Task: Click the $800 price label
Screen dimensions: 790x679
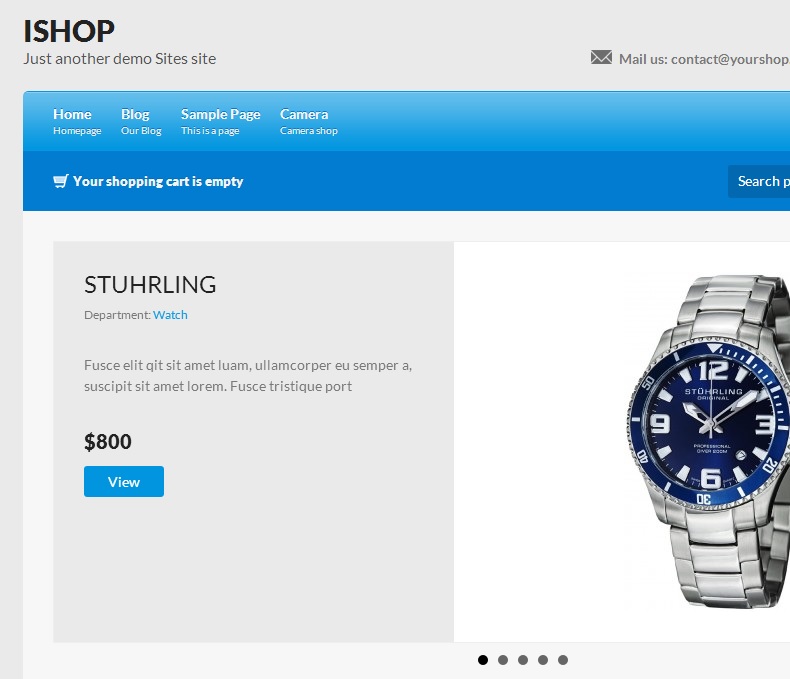Action: (x=108, y=442)
